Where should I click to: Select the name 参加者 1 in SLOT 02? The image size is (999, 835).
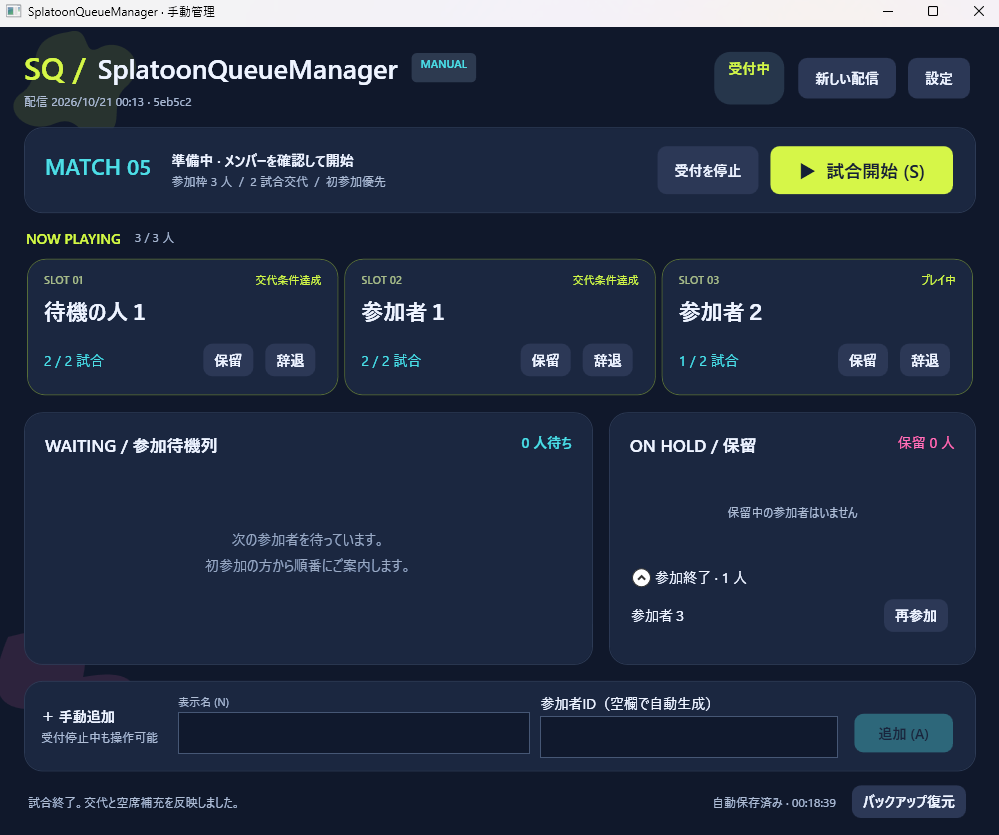click(x=403, y=312)
